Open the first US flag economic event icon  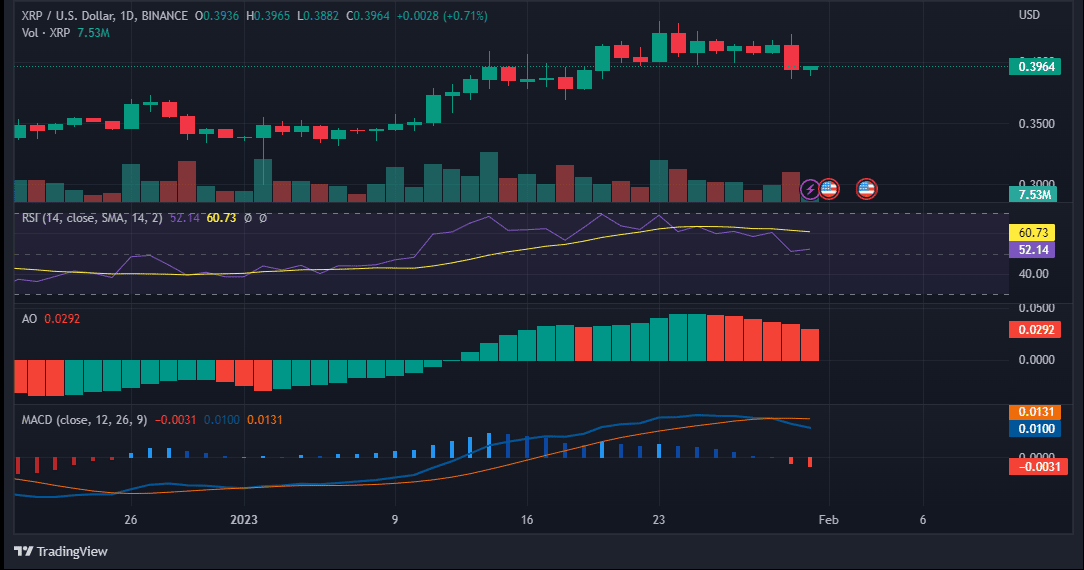(829, 189)
